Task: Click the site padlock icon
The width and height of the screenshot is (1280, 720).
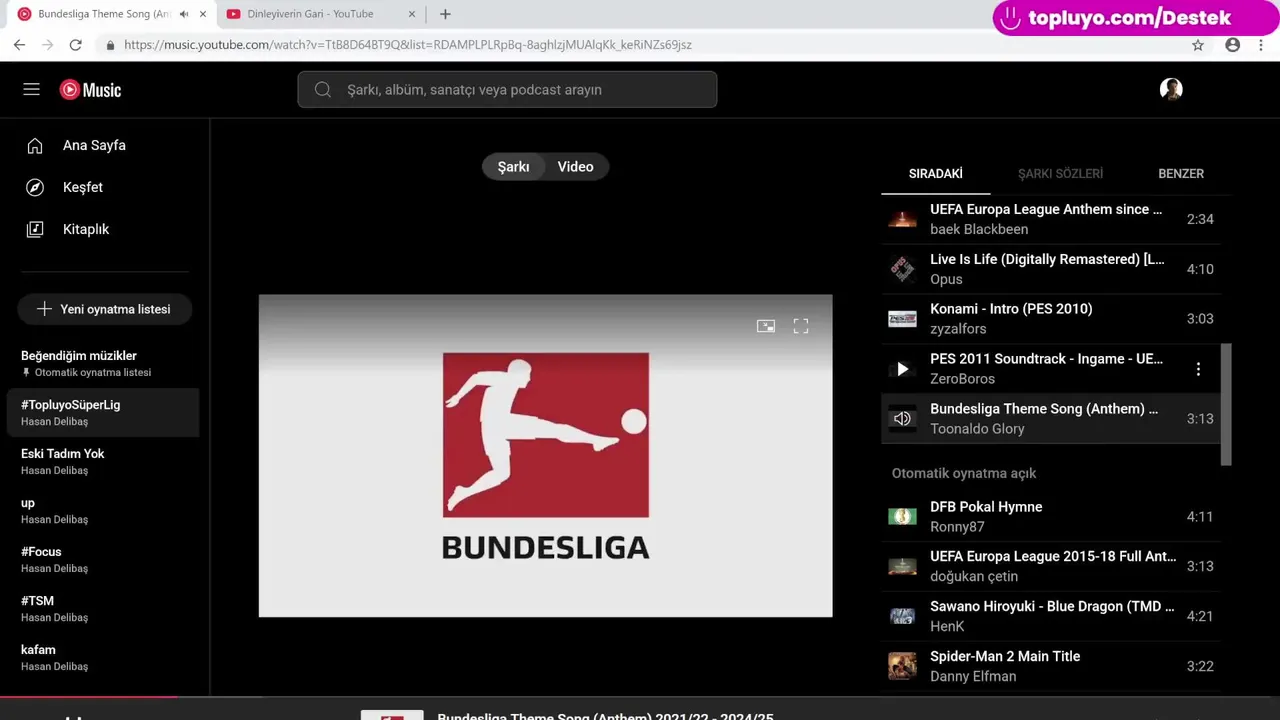Action: (x=110, y=45)
